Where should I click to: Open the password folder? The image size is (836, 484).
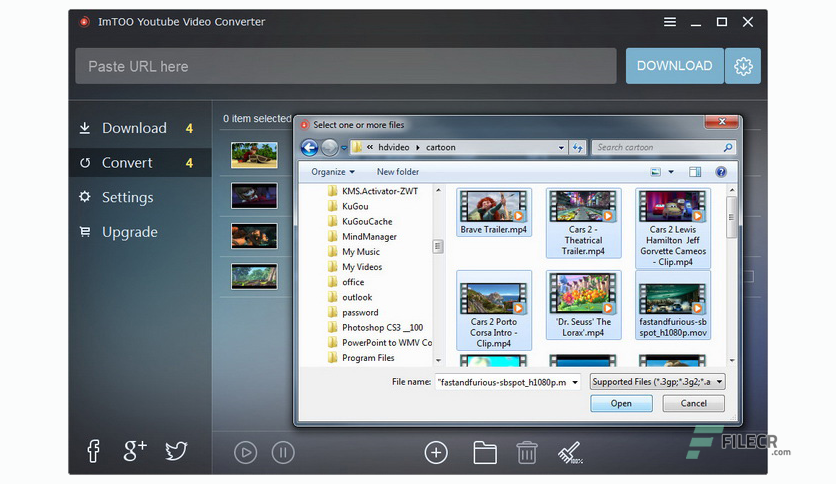[353, 312]
